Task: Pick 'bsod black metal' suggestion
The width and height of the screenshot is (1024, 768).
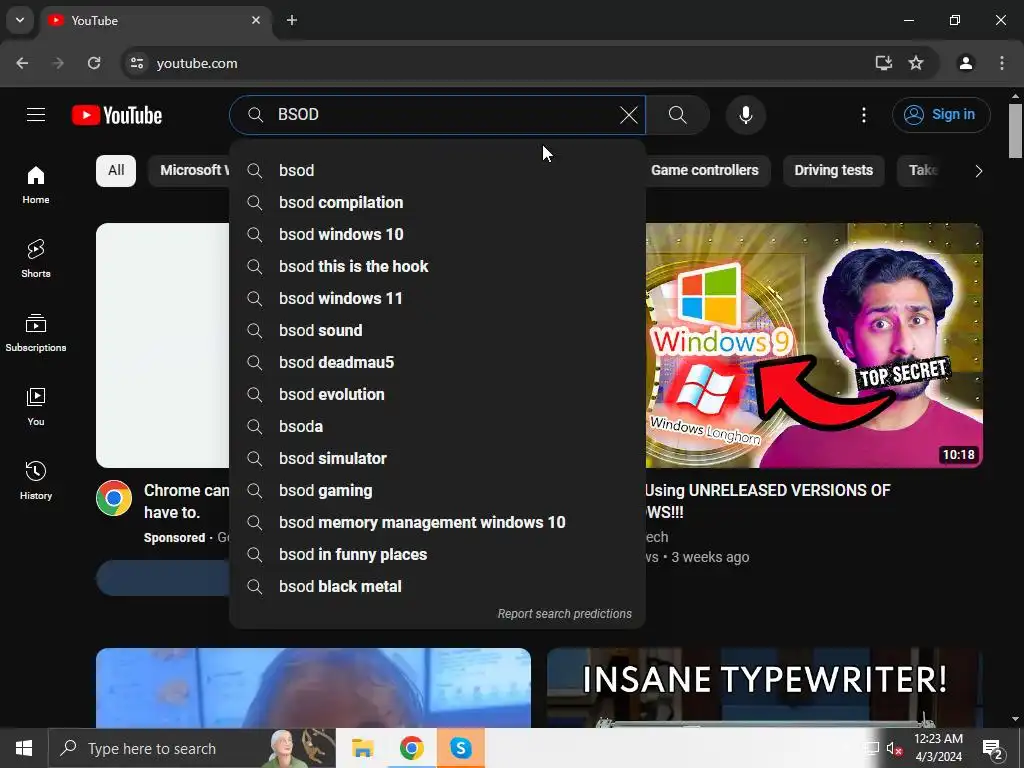Action: 438,586
